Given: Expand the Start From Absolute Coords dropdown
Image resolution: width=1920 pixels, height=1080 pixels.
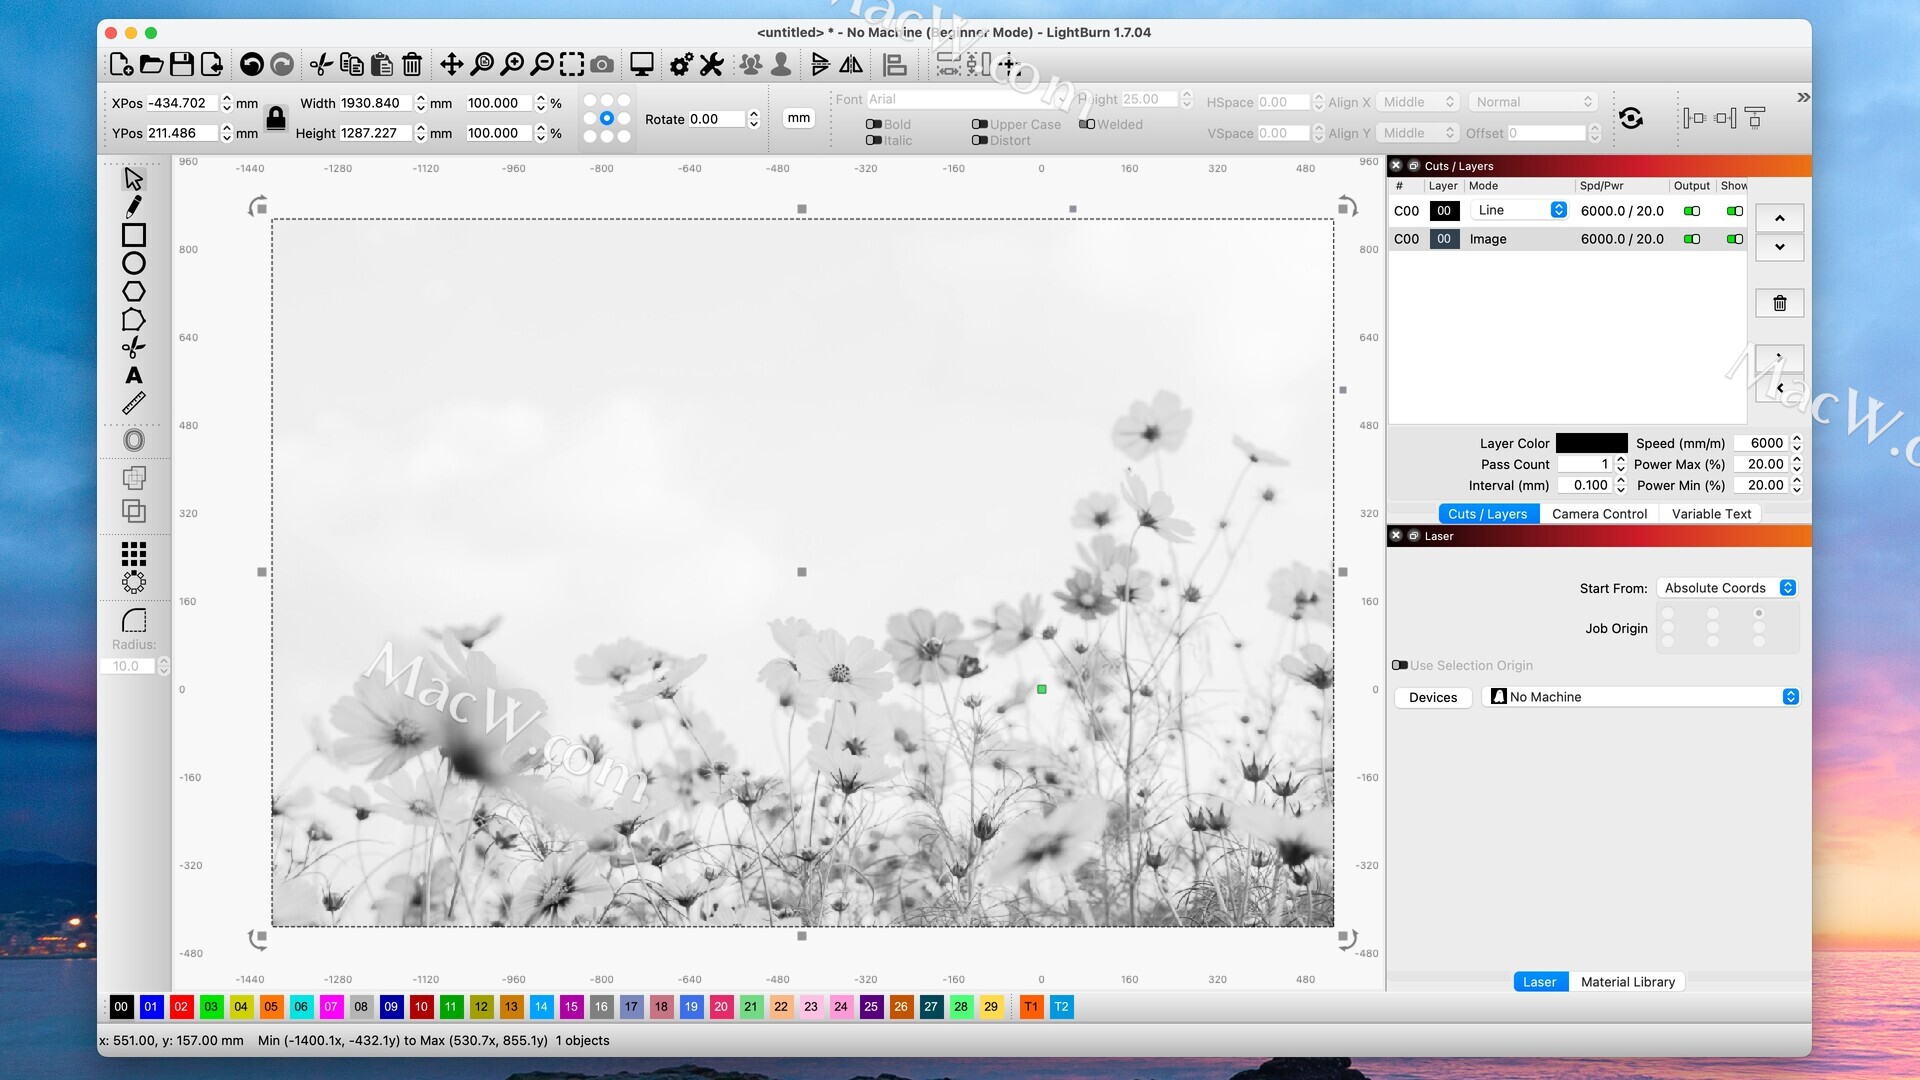Looking at the screenshot, I should [x=1727, y=588].
